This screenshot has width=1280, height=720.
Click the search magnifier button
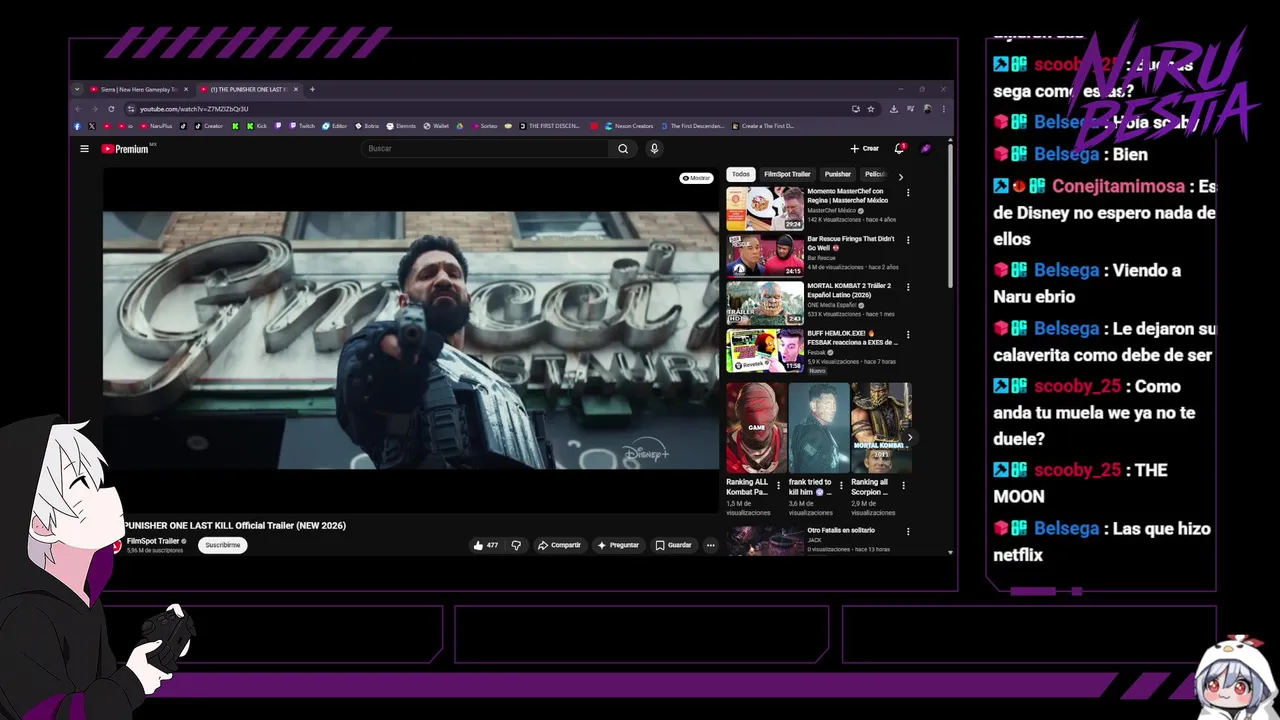623,149
